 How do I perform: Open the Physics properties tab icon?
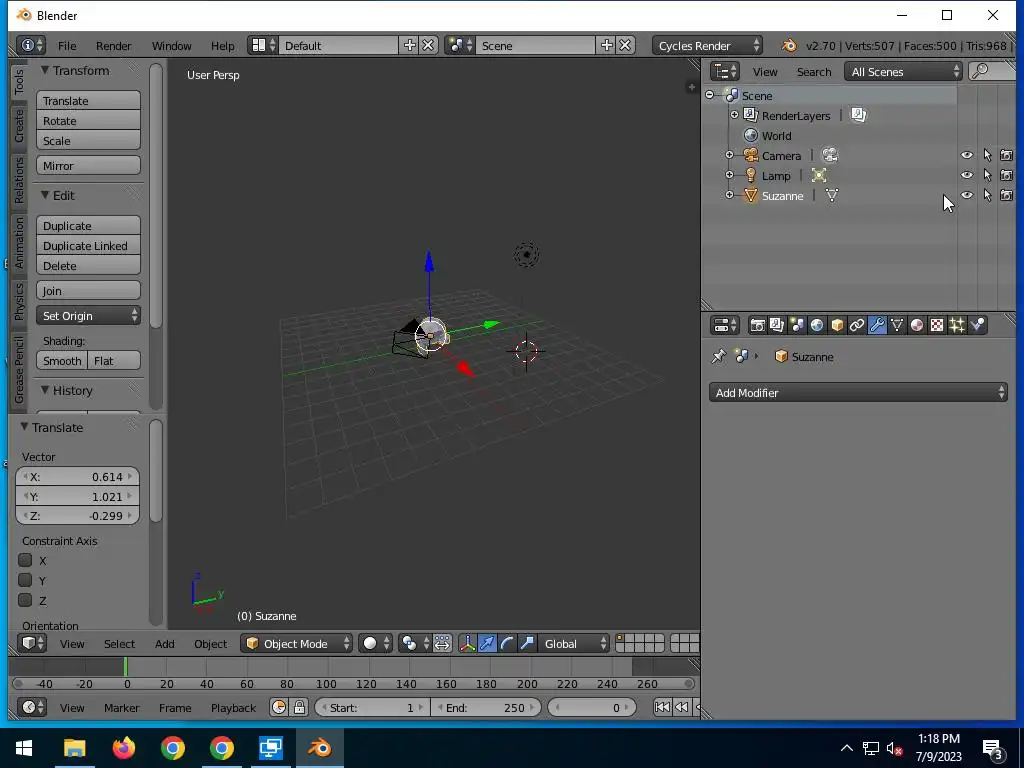point(977,325)
